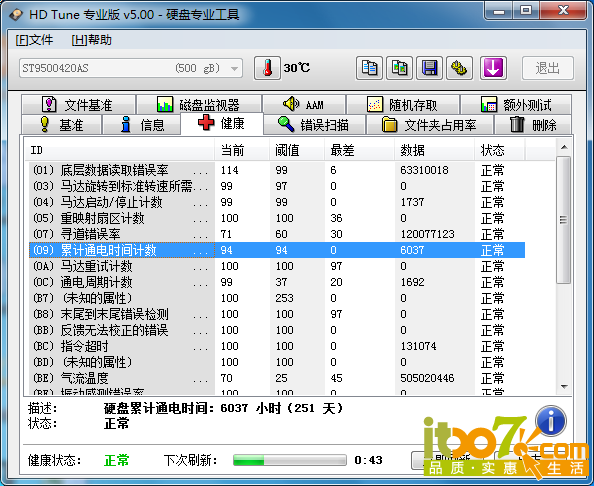The height and width of the screenshot is (486, 594).
Task: Click the ID column header
Action: pyautogui.click(x=119, y=150)
